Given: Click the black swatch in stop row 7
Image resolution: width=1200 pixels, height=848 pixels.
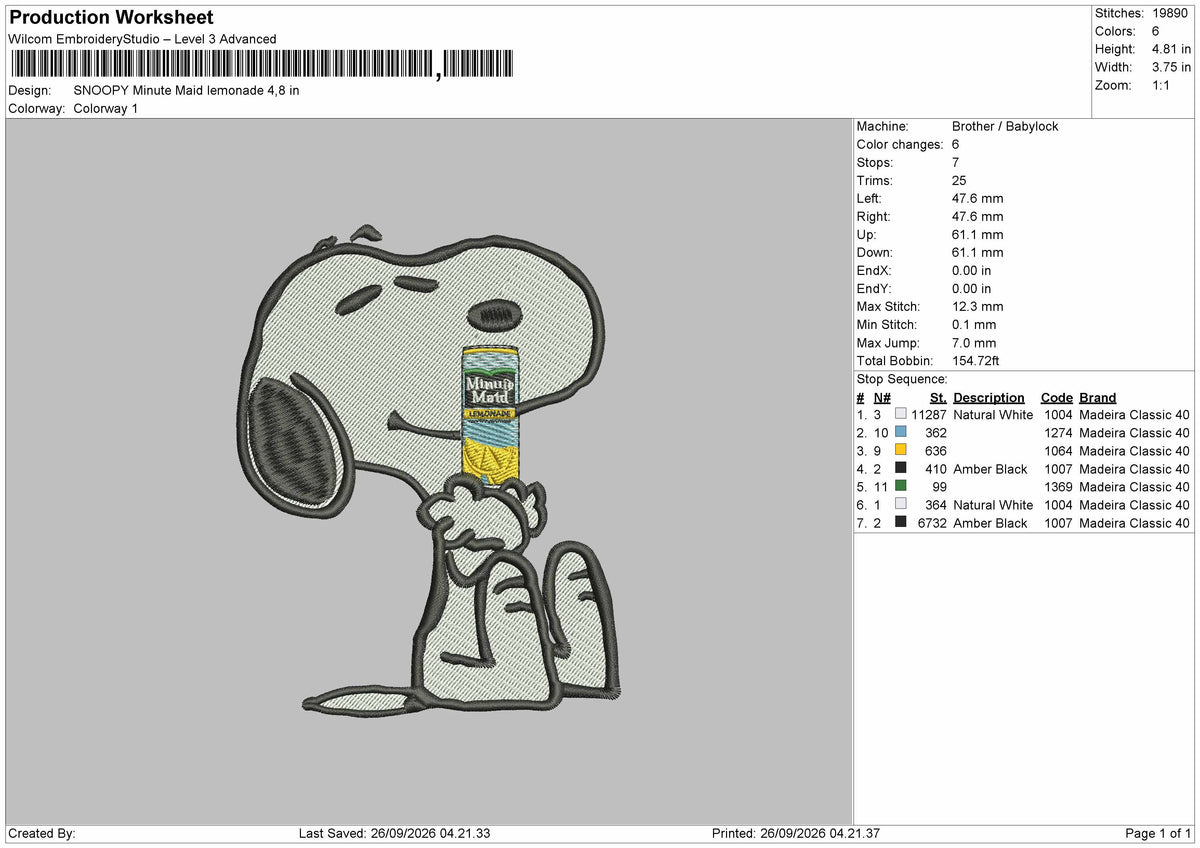Looking at the screenshot, I should pos(901,522).
